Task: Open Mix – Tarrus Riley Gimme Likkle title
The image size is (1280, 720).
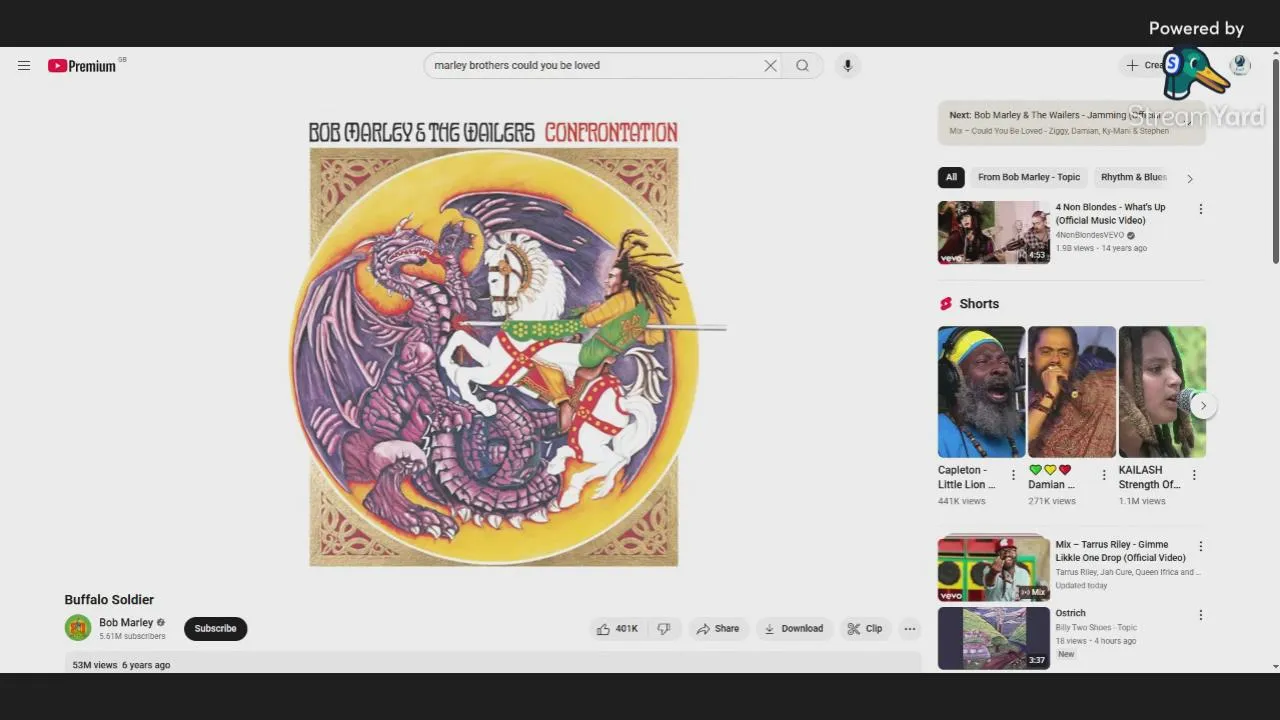Action: click(1121, 552)
